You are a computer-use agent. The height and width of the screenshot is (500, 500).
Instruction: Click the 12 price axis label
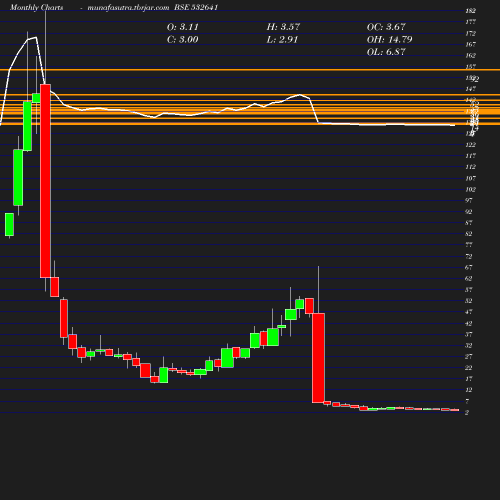tap(469, 390)
